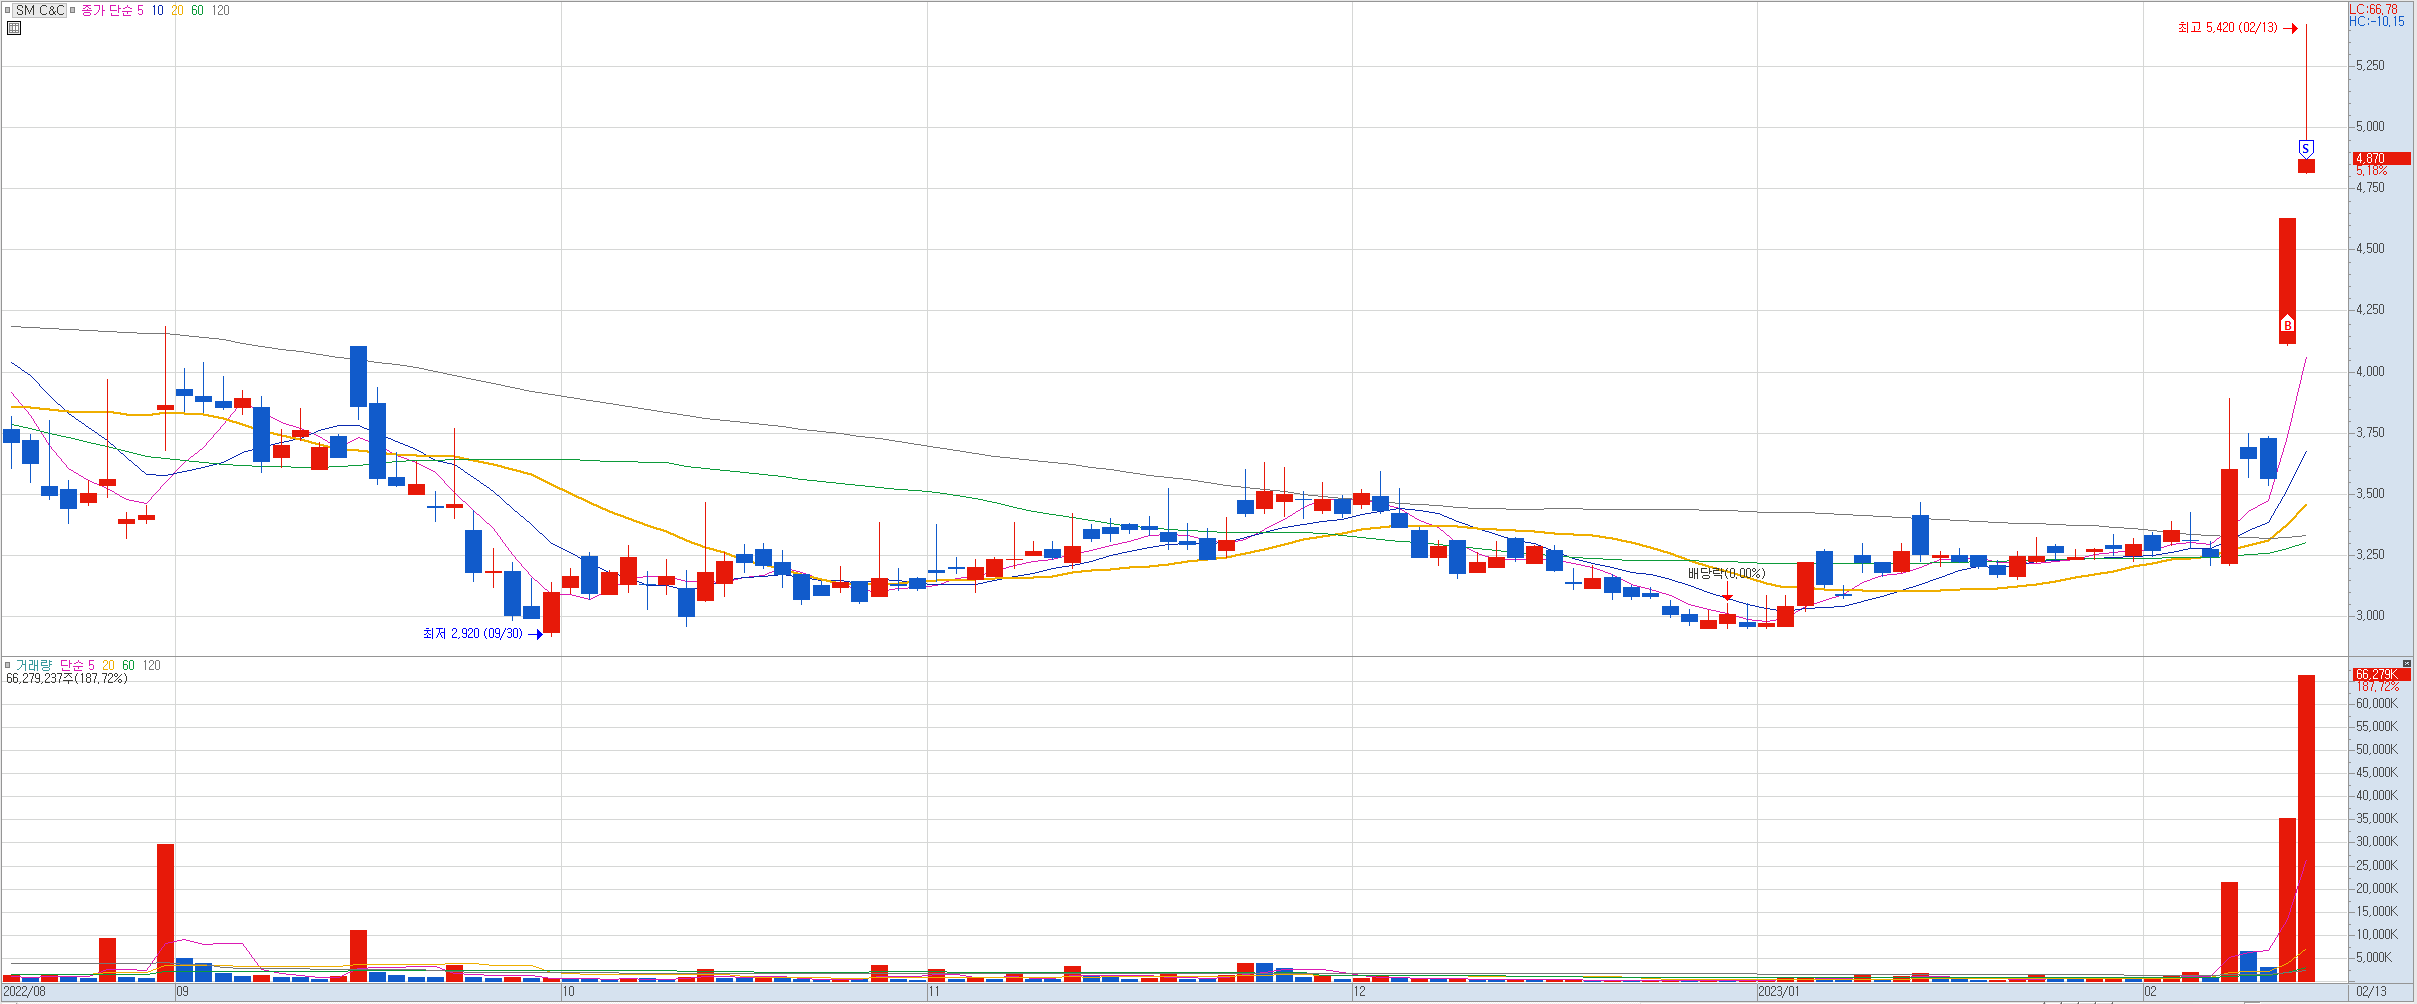
Task: Click the SM C&C stock name label
Action: [x=40, y=10]
